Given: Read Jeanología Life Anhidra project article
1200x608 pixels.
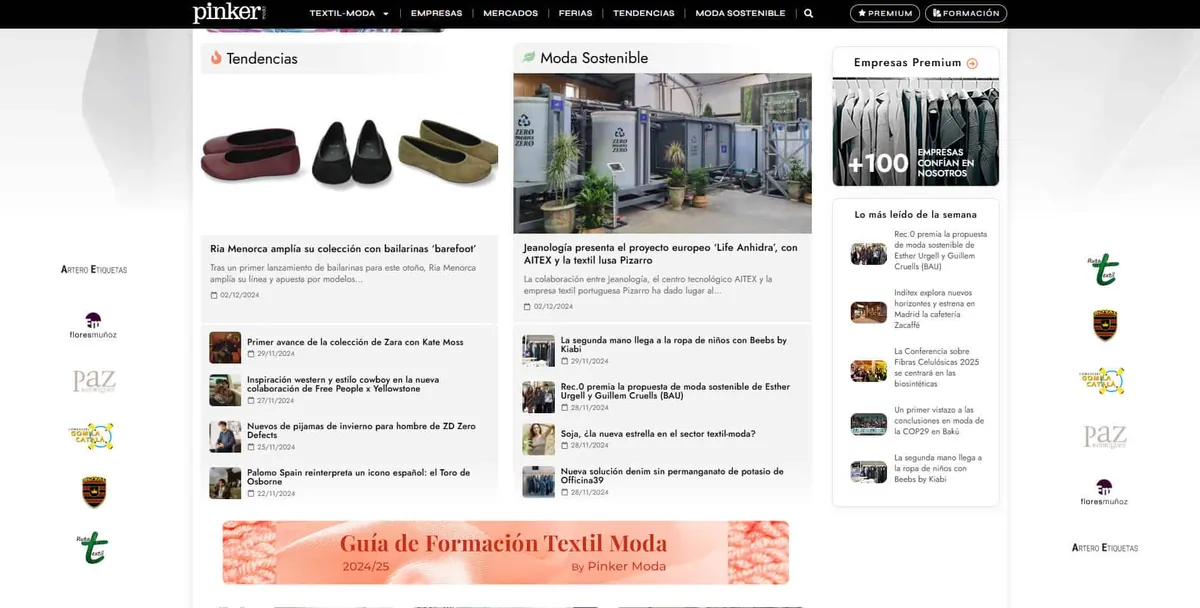Looking at the screenshot, I should (660, 253).
